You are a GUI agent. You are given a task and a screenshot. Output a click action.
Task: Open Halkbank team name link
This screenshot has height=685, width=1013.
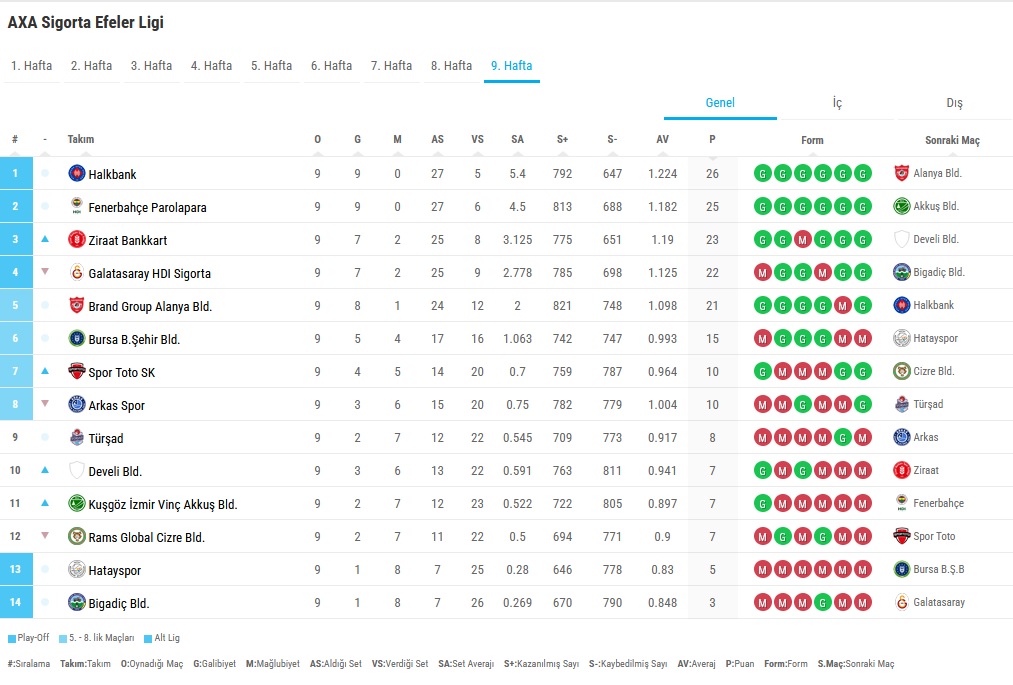tap(112, 174)
